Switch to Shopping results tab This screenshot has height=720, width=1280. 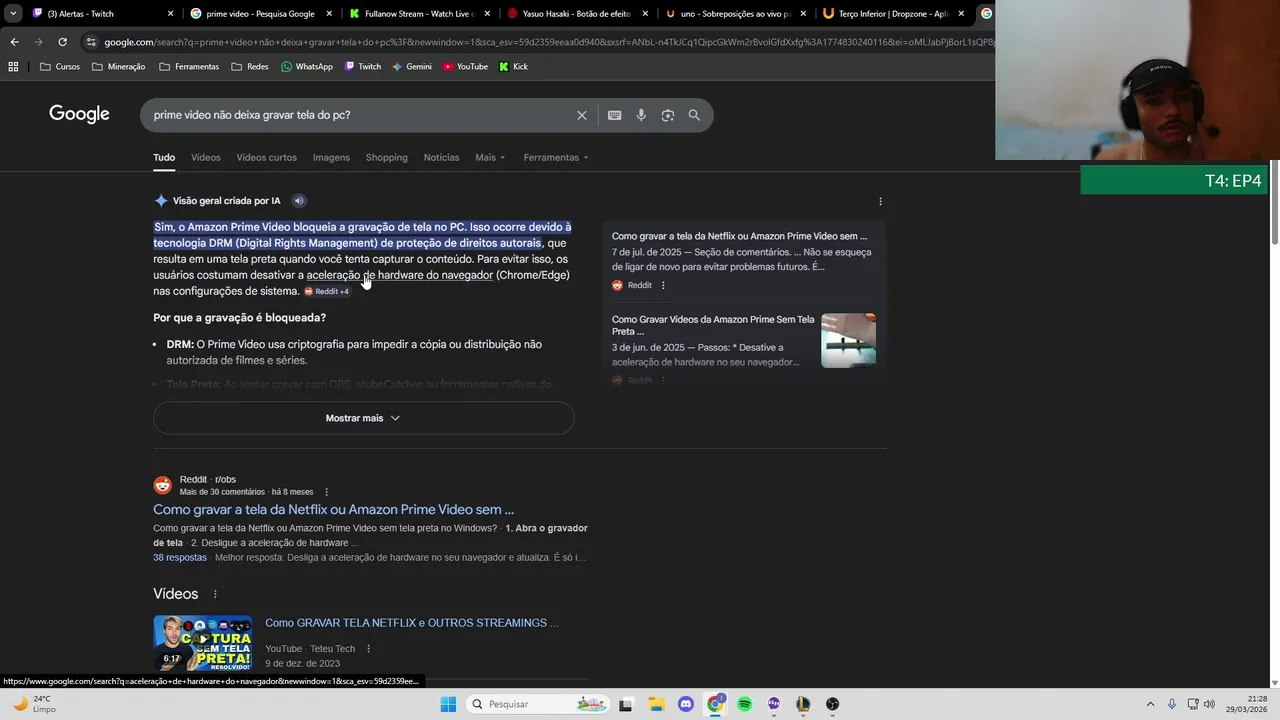point(386,157)
